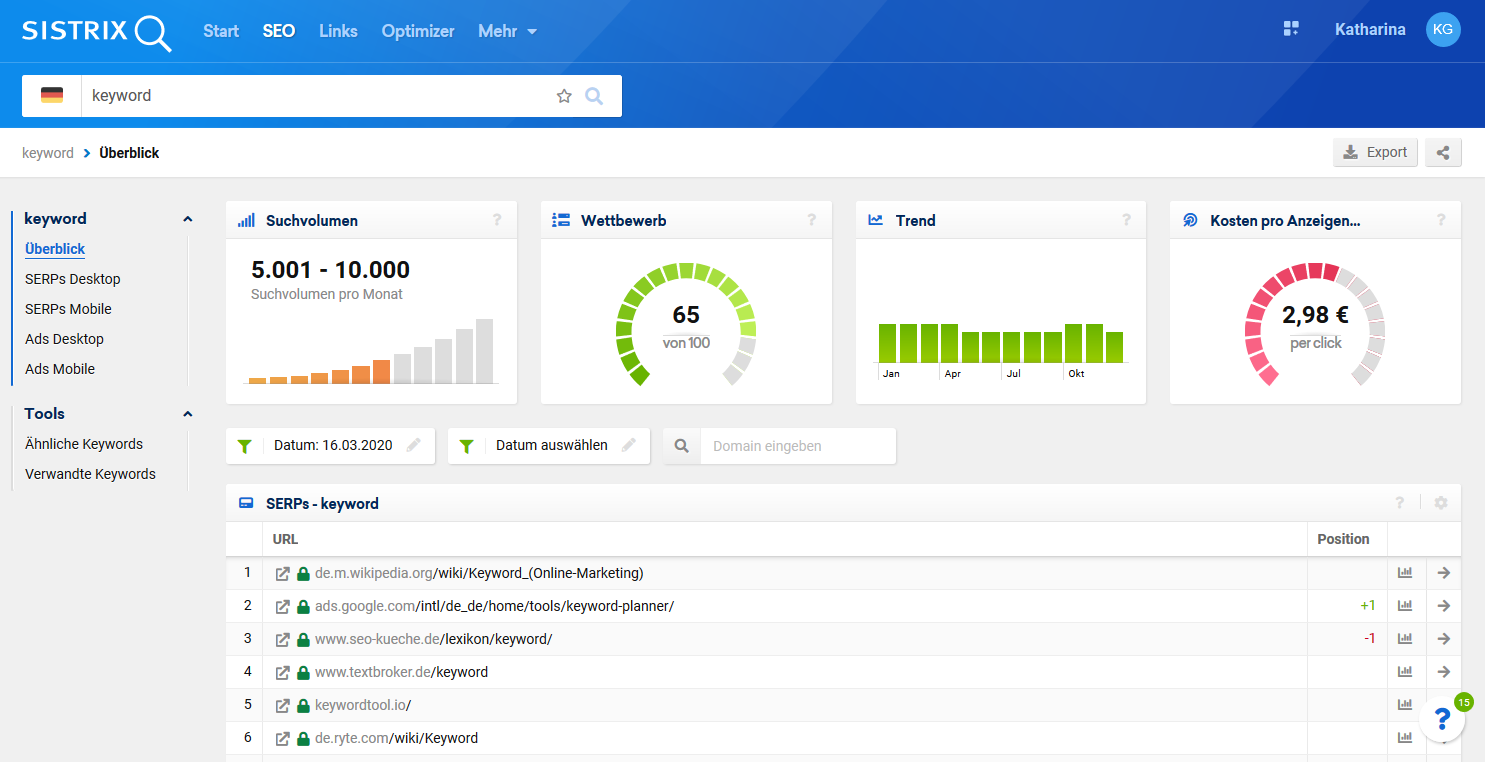Image resolution: width=1485 pixels, height=762 pixels.
Task: Click the 5.001 - 10.000 search volume value
Action: click(331, 269)
